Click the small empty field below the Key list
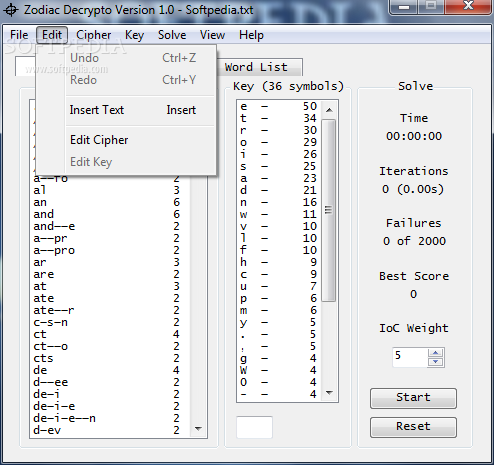The width and height of the screenshot is (494, 465). tap(254, 427)
